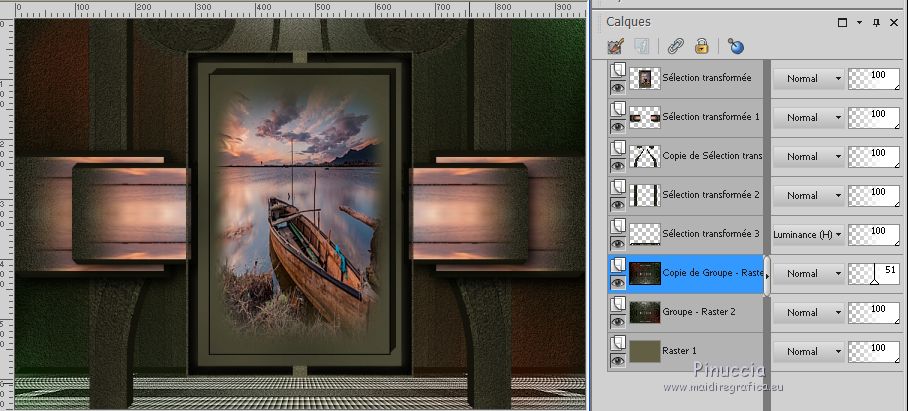
Task: Click the paperclip link layers icon
Action: pyautogui.click(x=675, y=46)
